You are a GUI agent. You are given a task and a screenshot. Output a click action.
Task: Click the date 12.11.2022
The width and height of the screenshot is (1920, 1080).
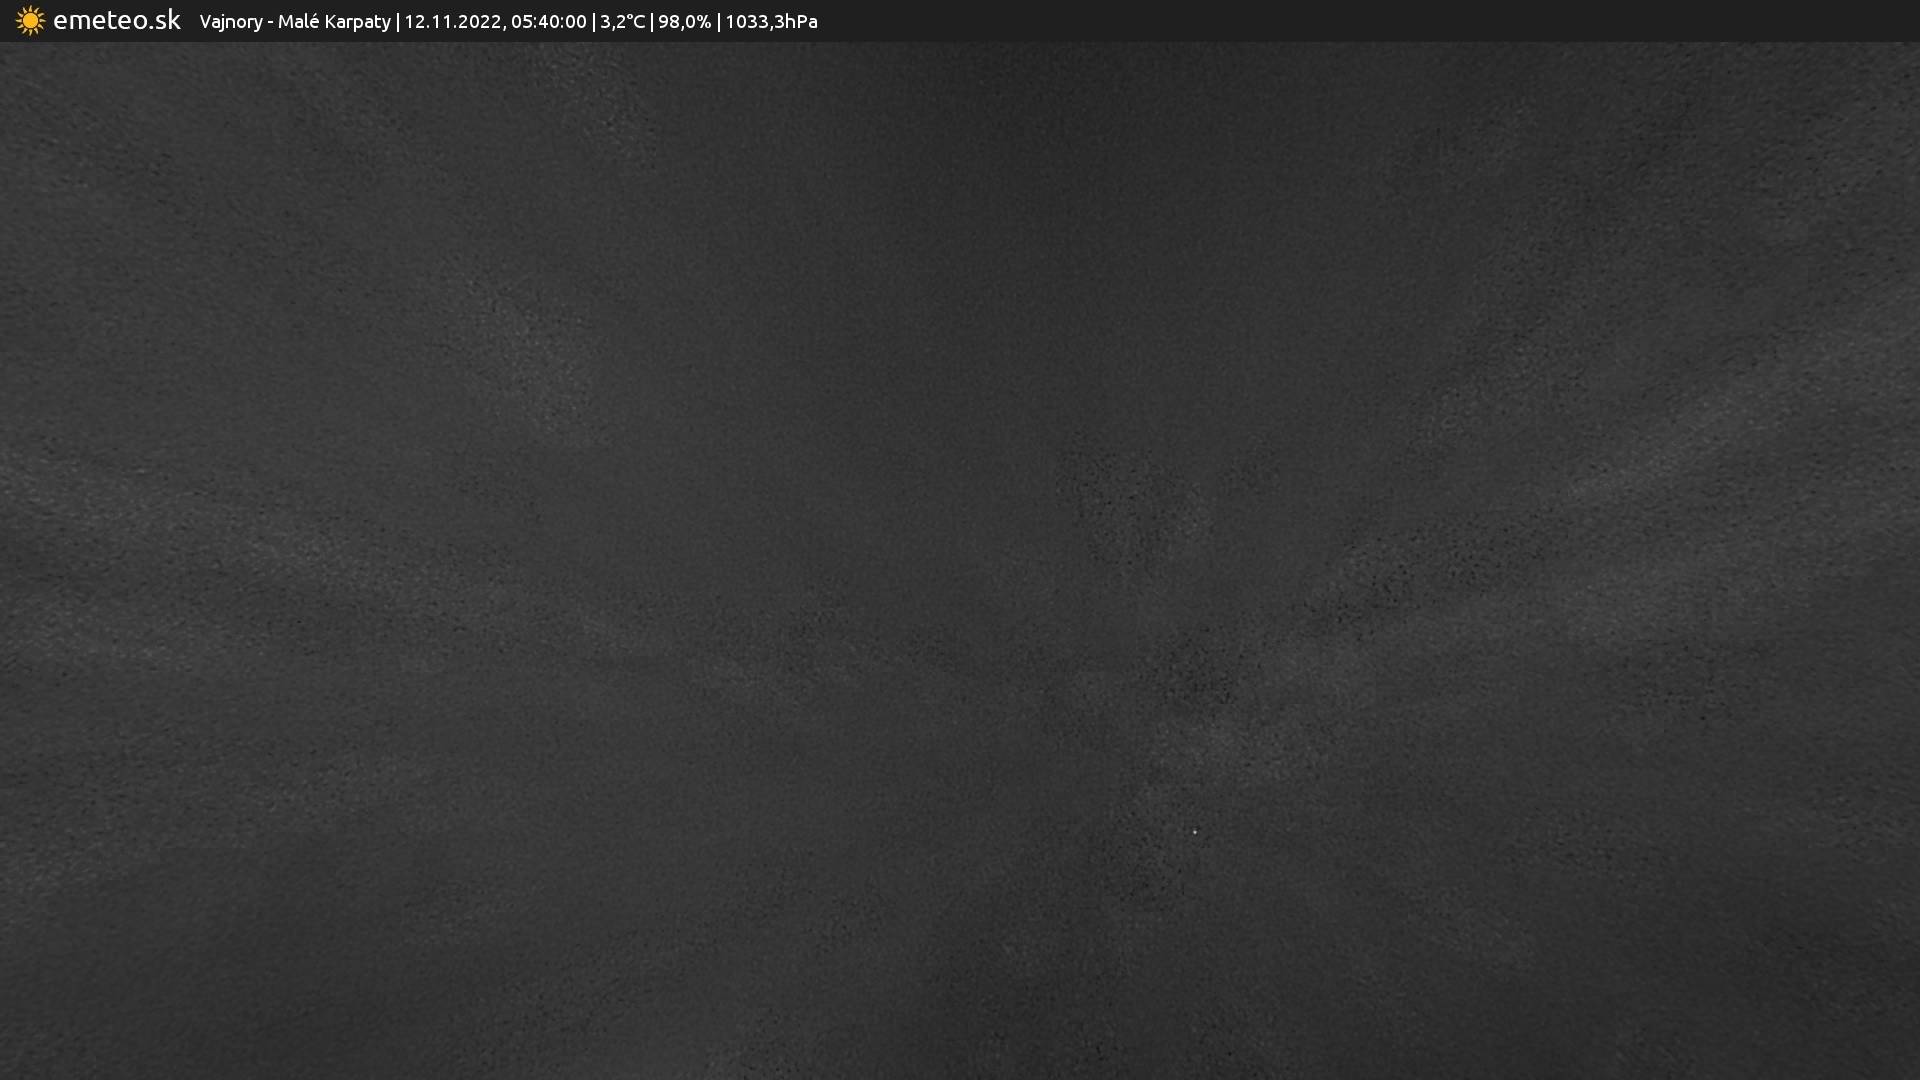coord(452,22)
